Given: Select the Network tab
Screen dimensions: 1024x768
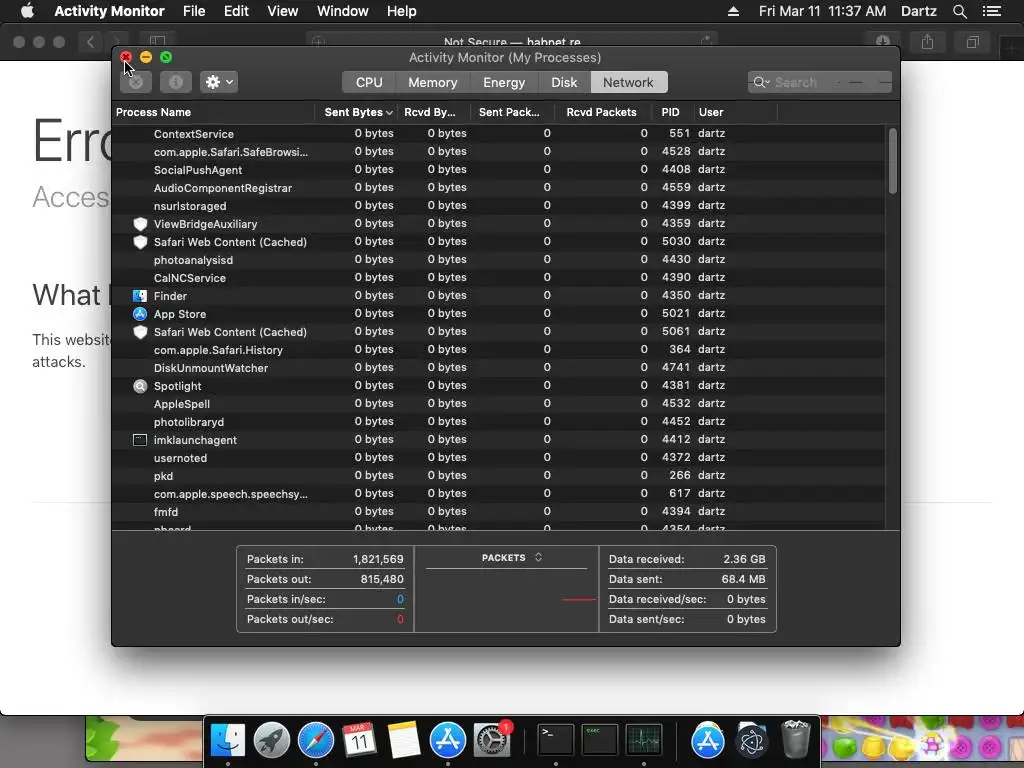Looking at the screenshot, I should click(628, 82).
